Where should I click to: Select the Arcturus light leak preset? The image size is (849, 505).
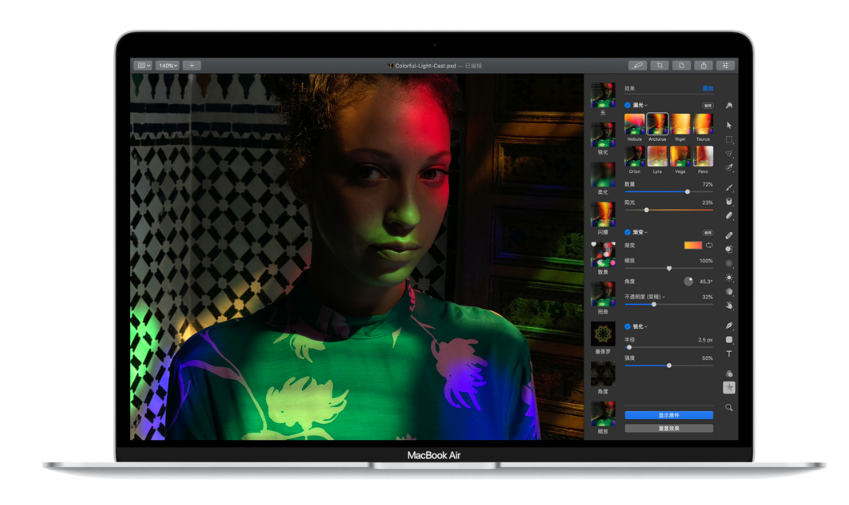657,124
